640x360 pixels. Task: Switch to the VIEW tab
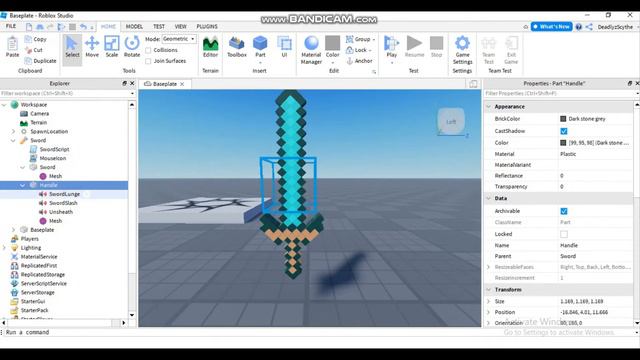tap(180, 27)
